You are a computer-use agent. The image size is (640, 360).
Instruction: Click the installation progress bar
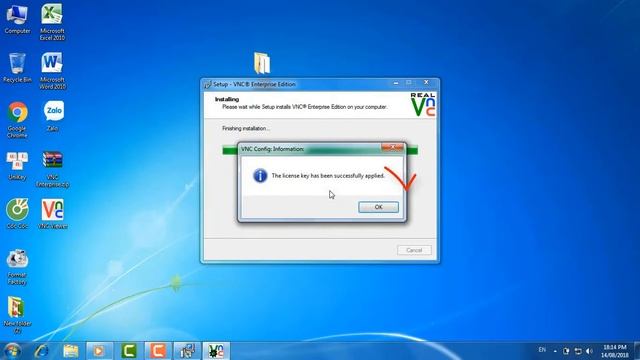coord(320,151)
